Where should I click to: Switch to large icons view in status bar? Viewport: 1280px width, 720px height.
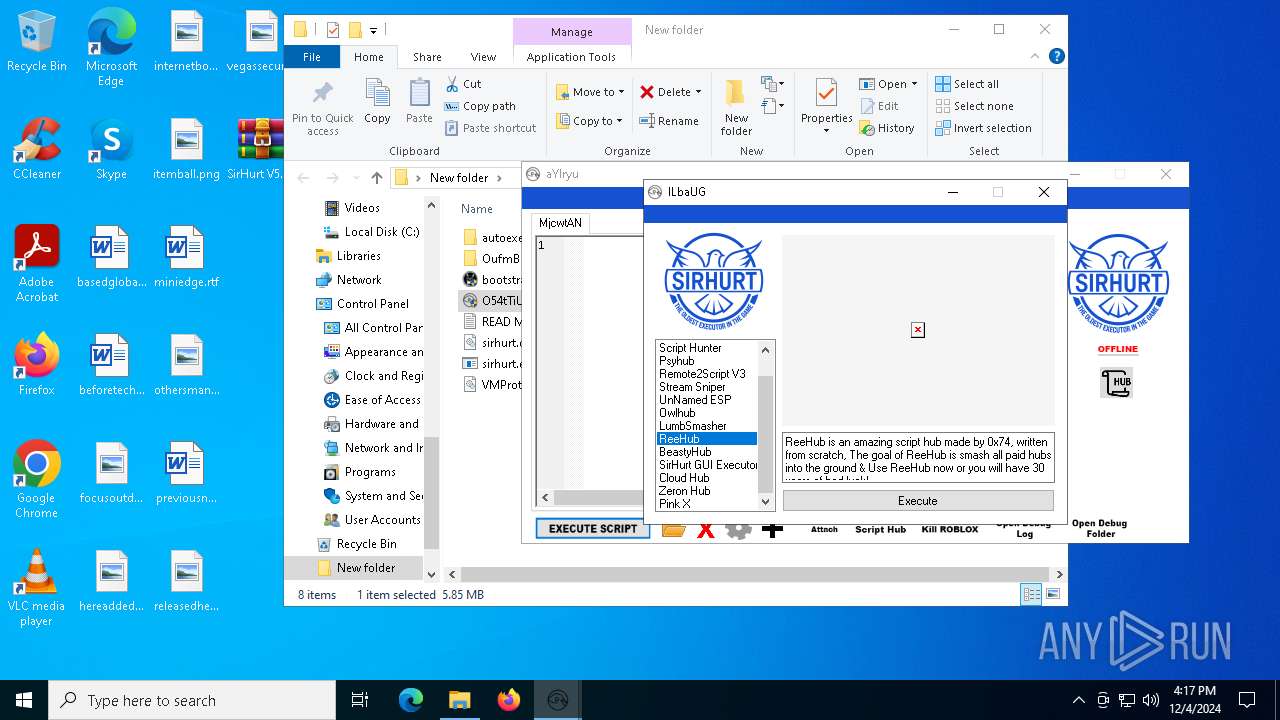[1052, 594]
